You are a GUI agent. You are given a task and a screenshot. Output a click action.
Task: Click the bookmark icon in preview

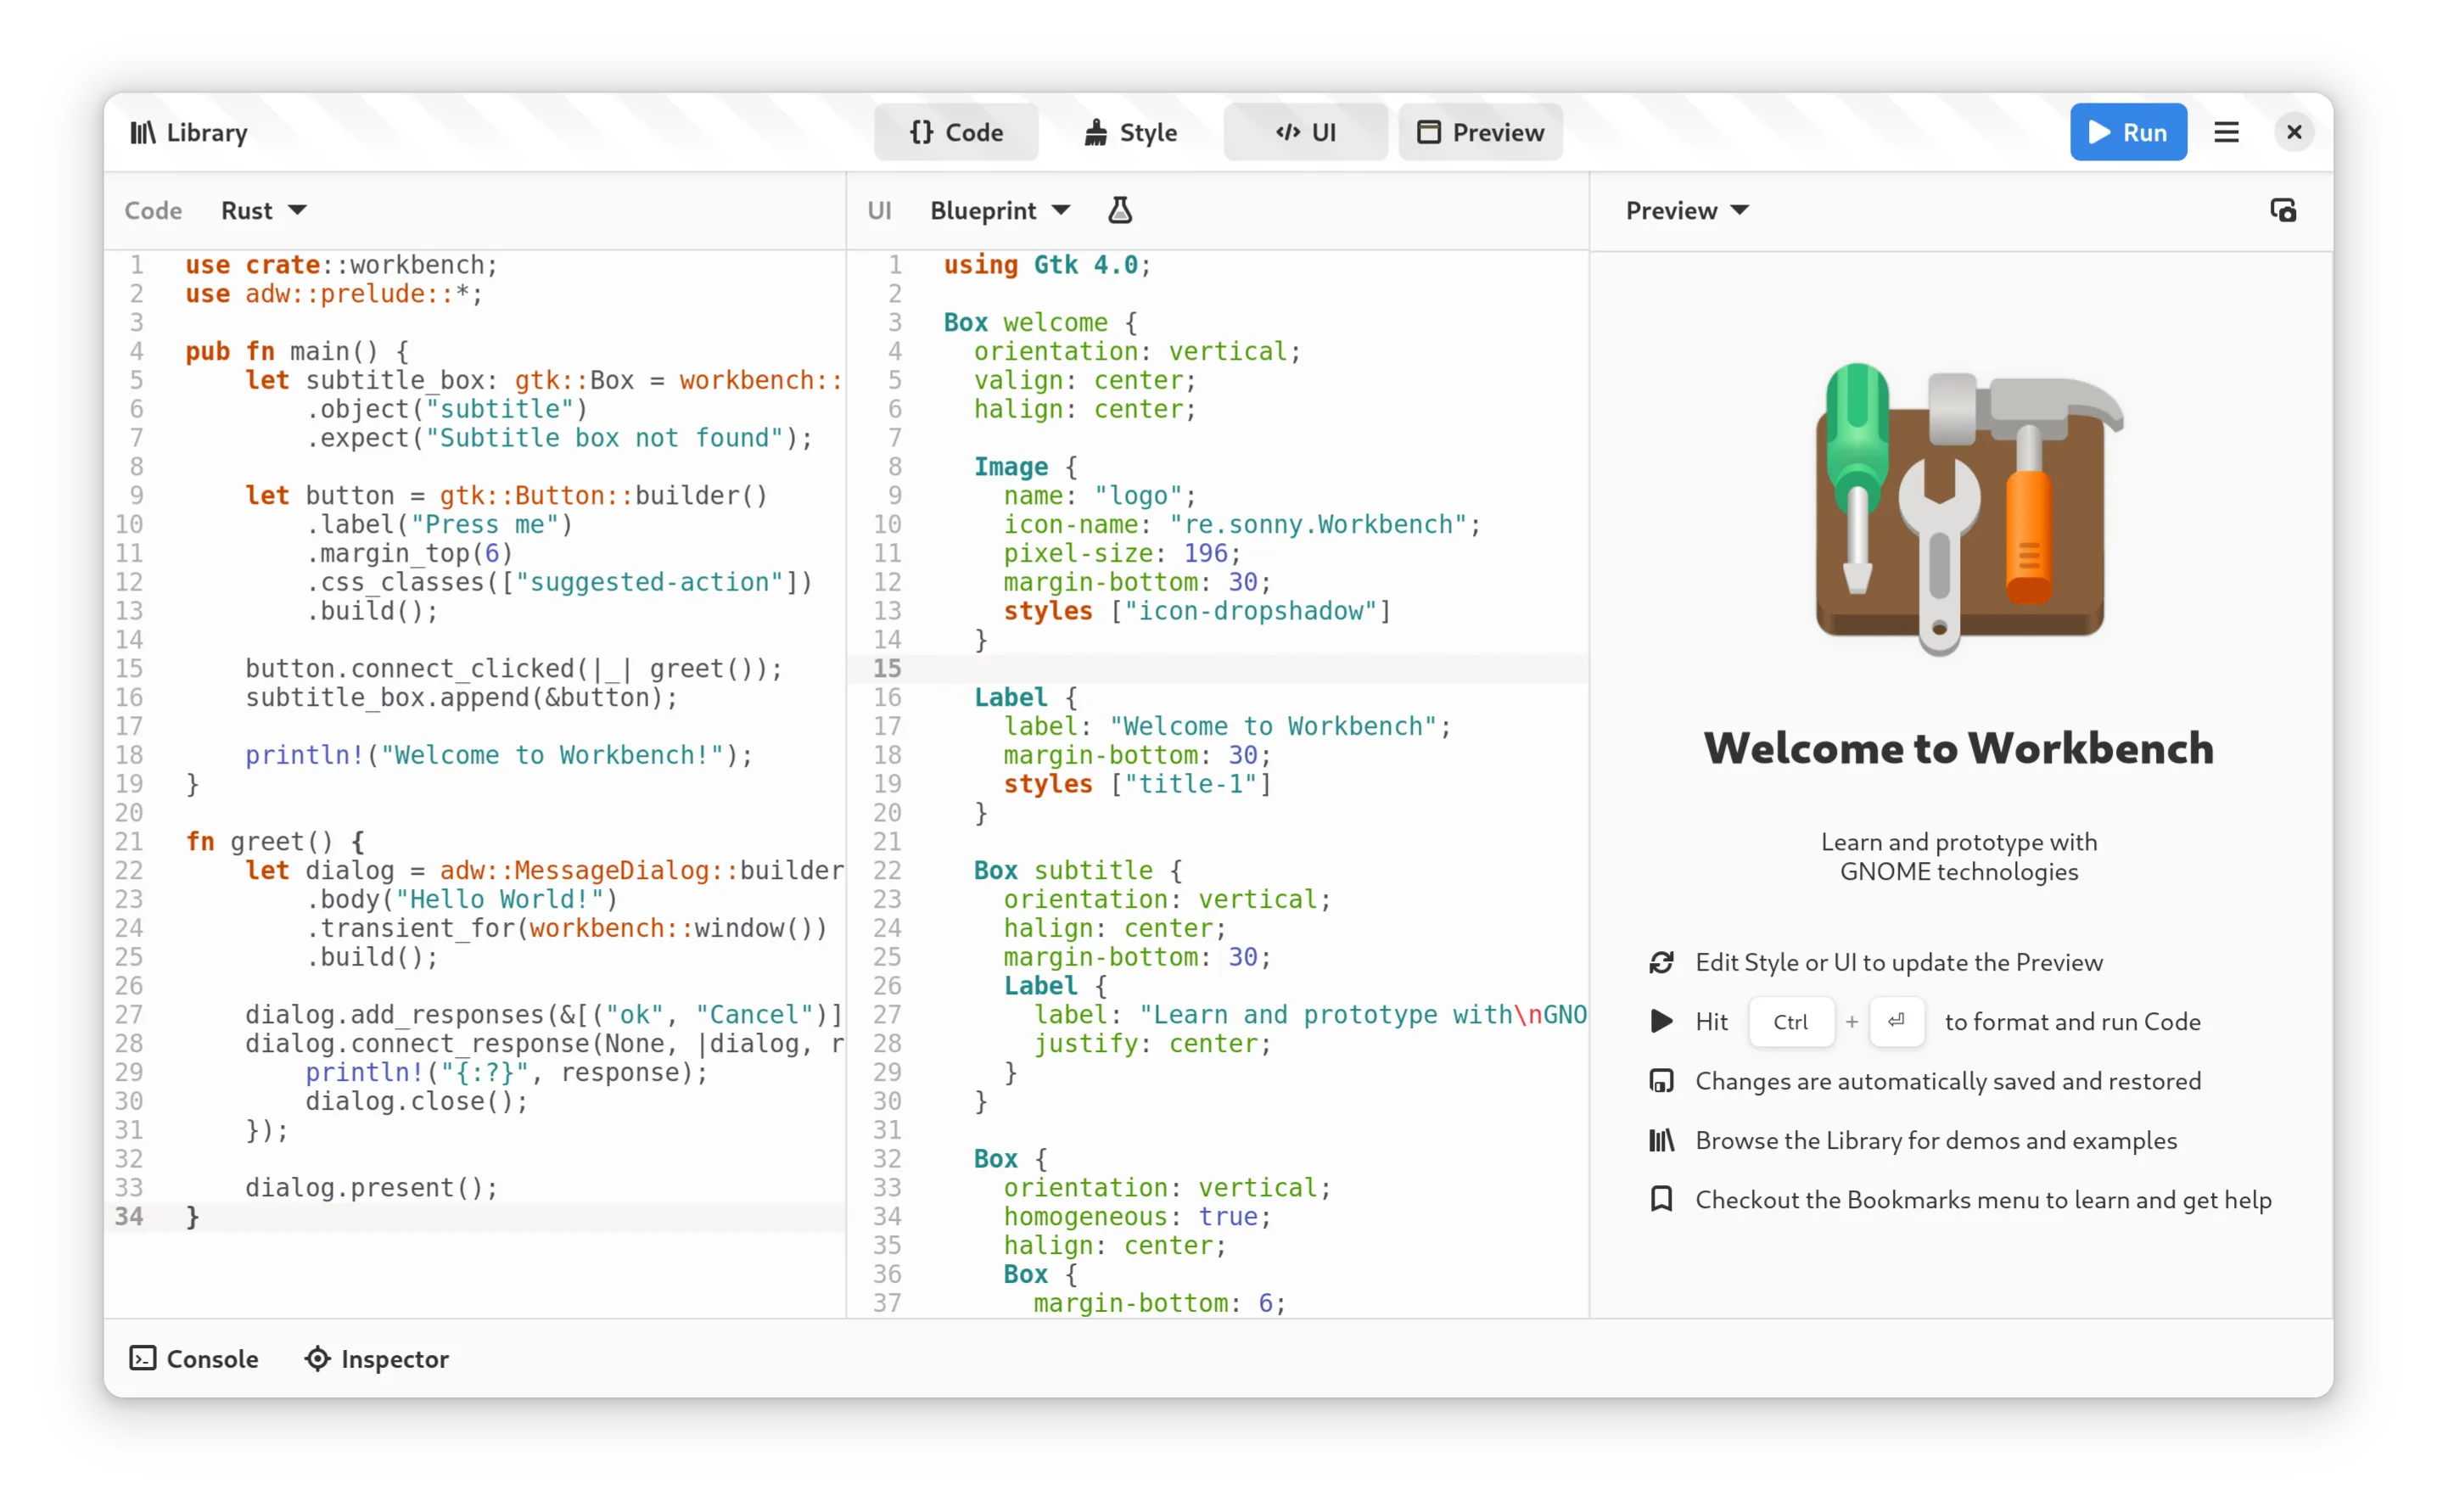(1661, 1199)
